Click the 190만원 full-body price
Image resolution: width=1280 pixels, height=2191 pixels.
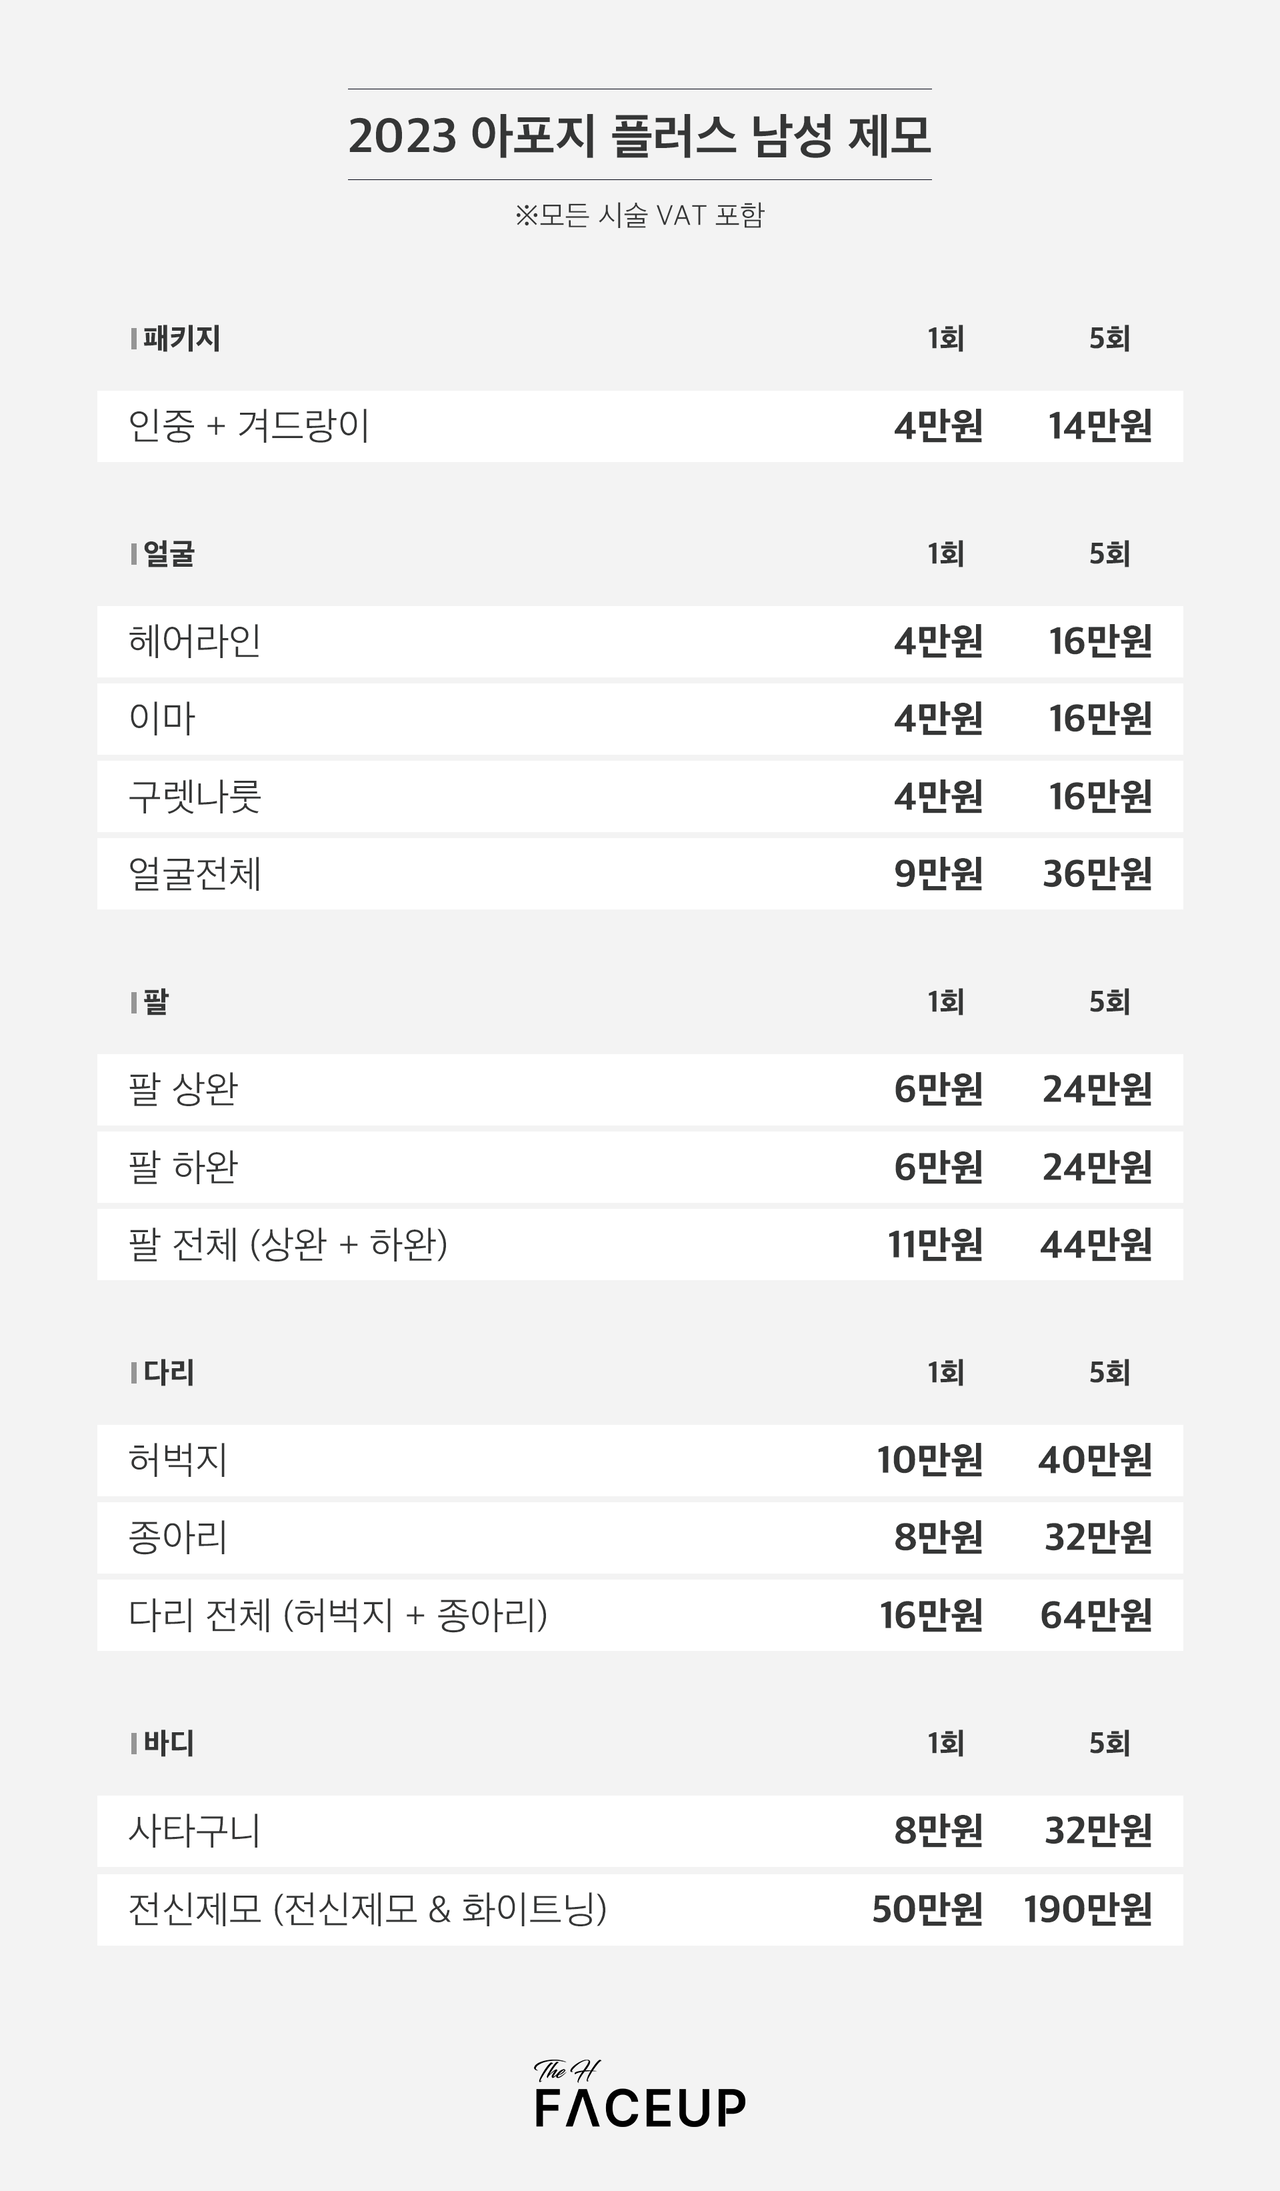(1088, 1909)
